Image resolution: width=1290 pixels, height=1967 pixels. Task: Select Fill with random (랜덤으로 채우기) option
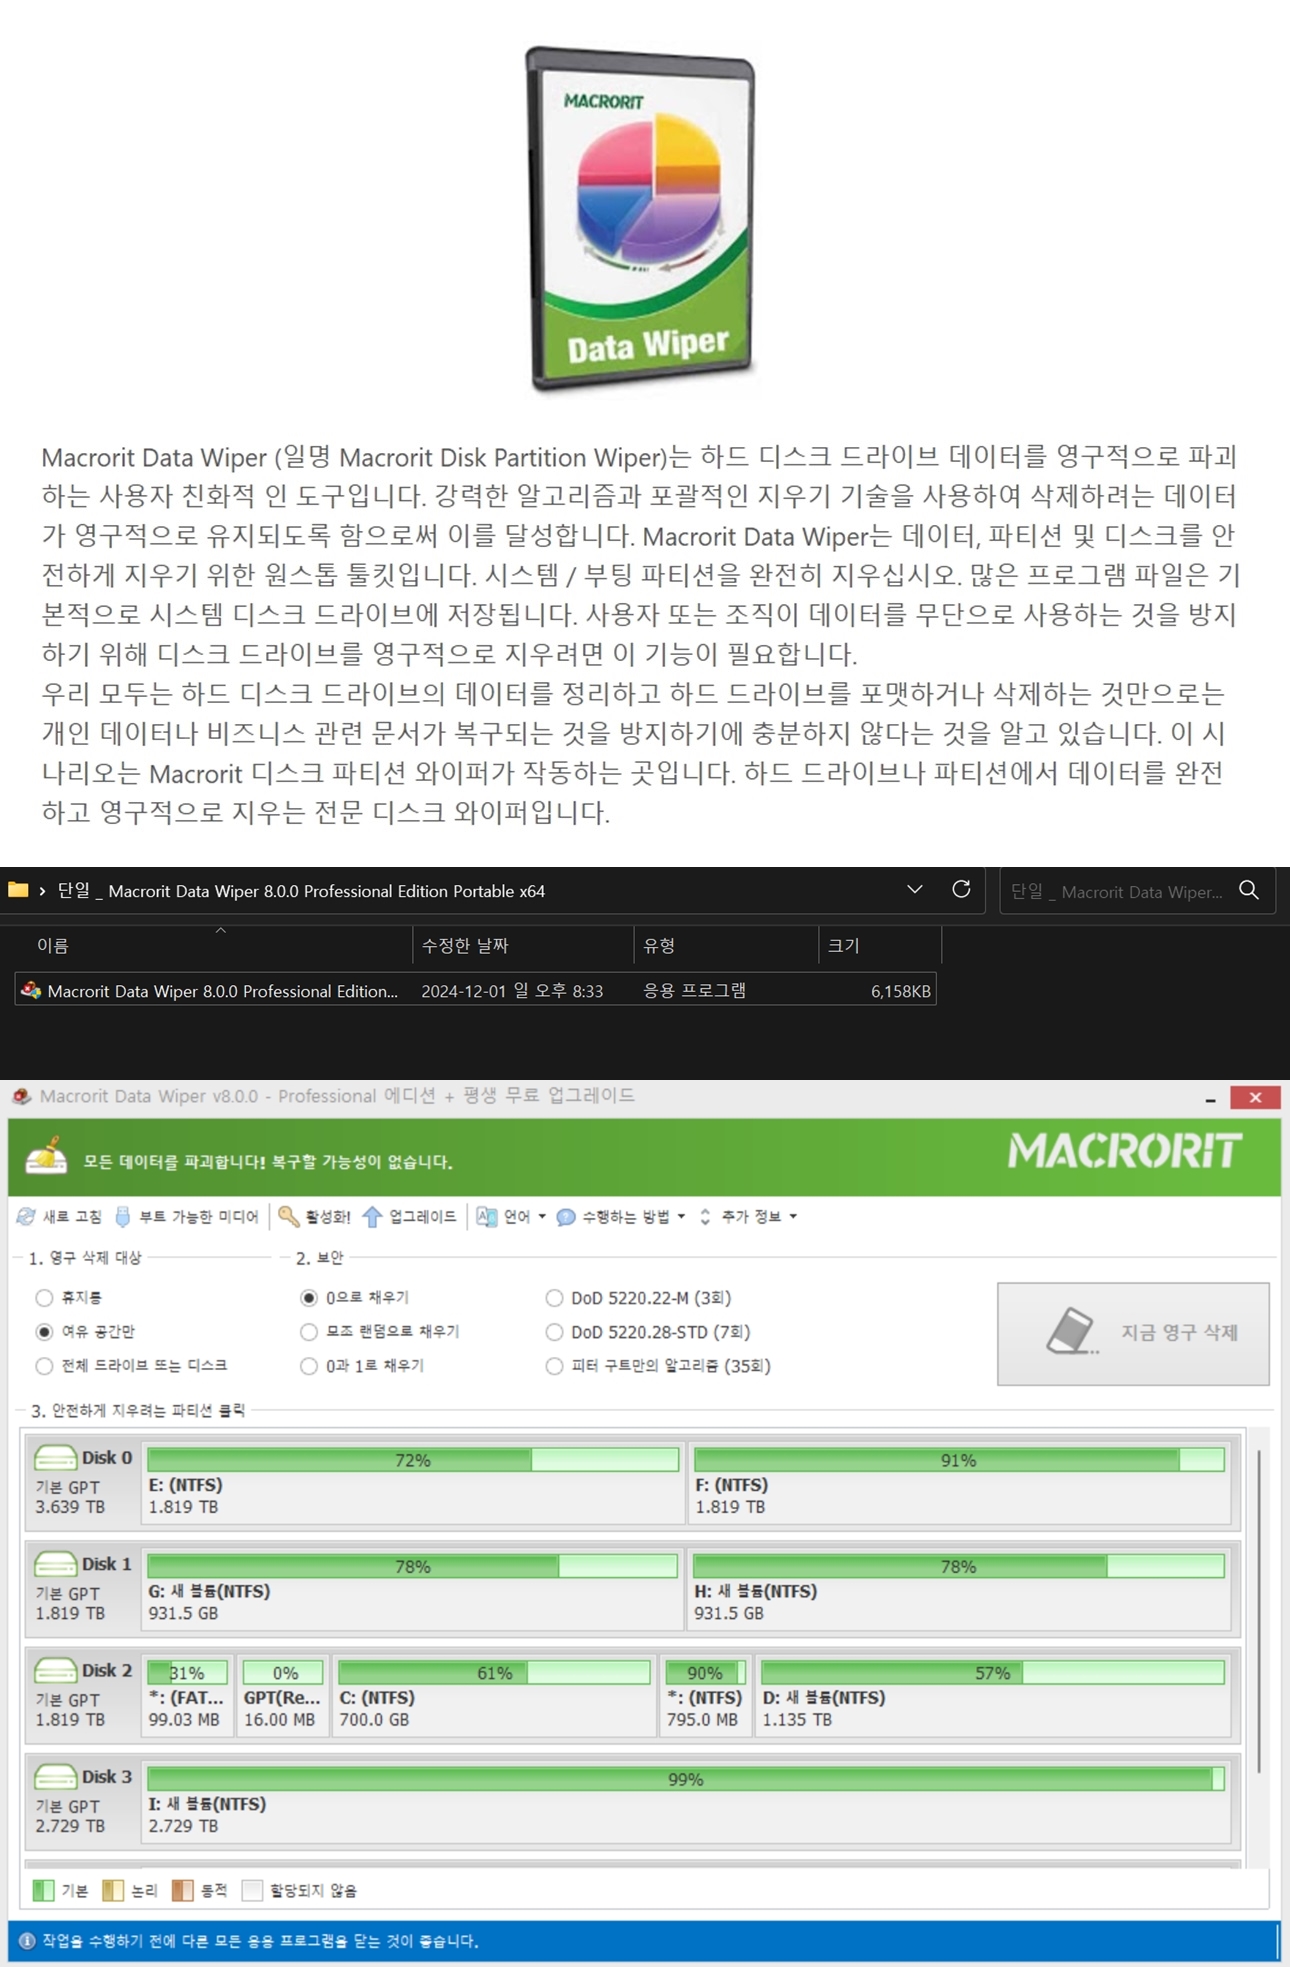309,1332
